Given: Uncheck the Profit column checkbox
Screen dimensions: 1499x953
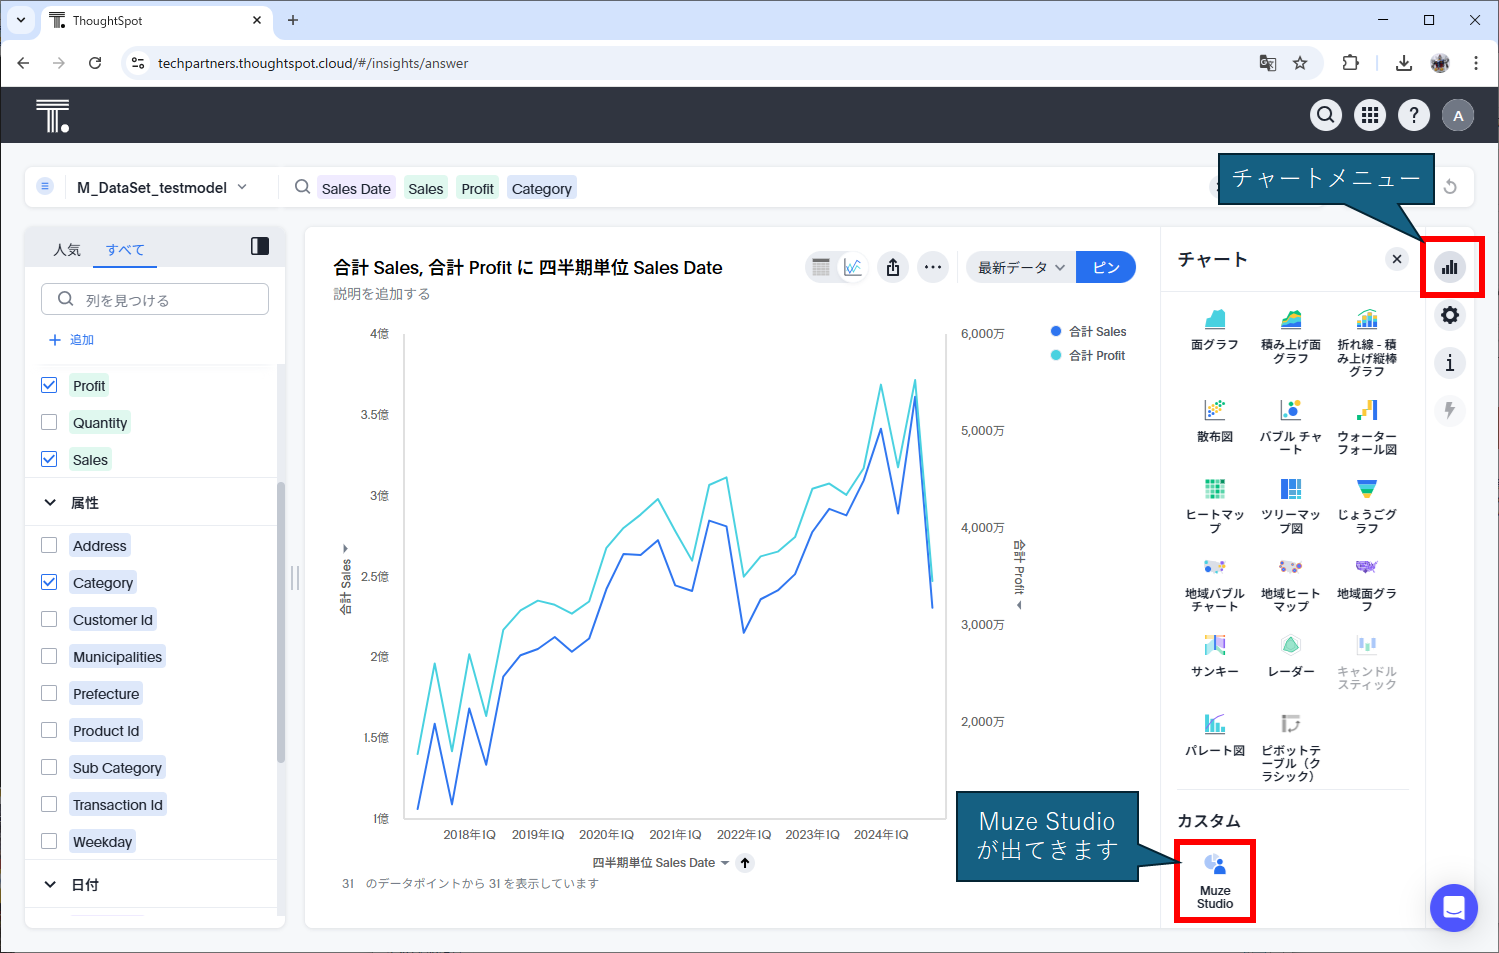Looking at the screenshot, I should click(x=49, y=385).
